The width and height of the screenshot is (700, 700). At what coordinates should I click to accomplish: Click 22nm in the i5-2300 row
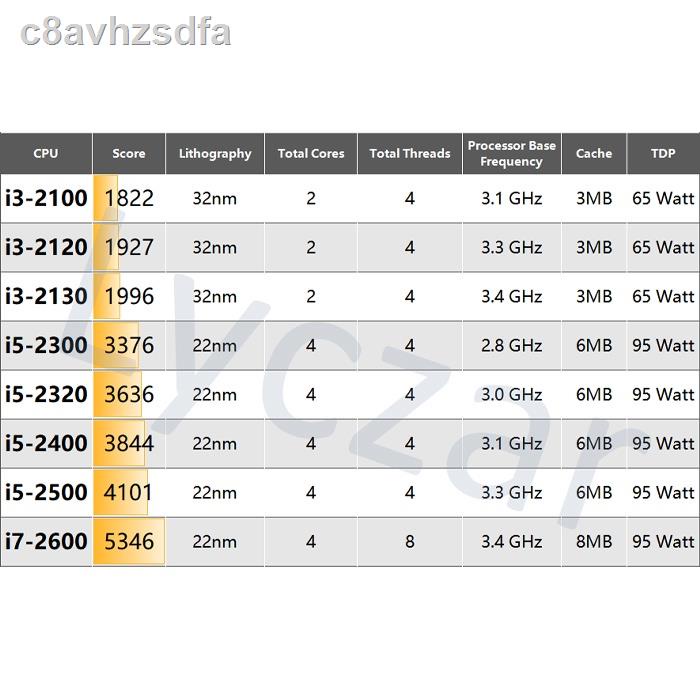tap(215, 346)
